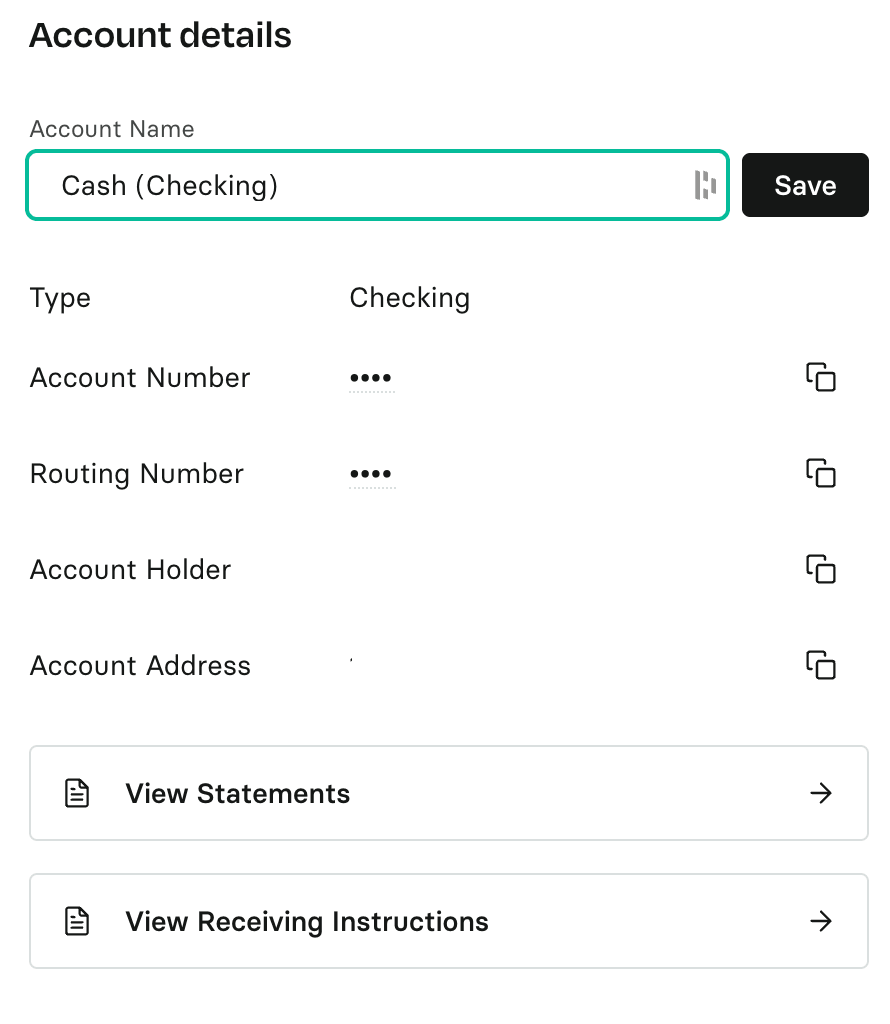
Task: Focus the Account Name text field
Action: click(x=360, y=185)
